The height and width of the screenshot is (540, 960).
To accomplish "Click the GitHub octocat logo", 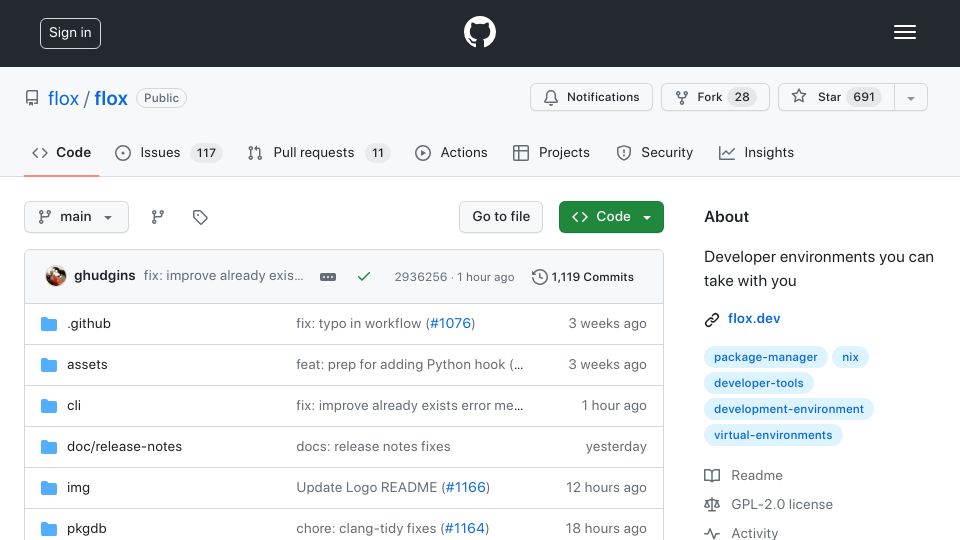I will pyautogui.click(x=479, y=32).
